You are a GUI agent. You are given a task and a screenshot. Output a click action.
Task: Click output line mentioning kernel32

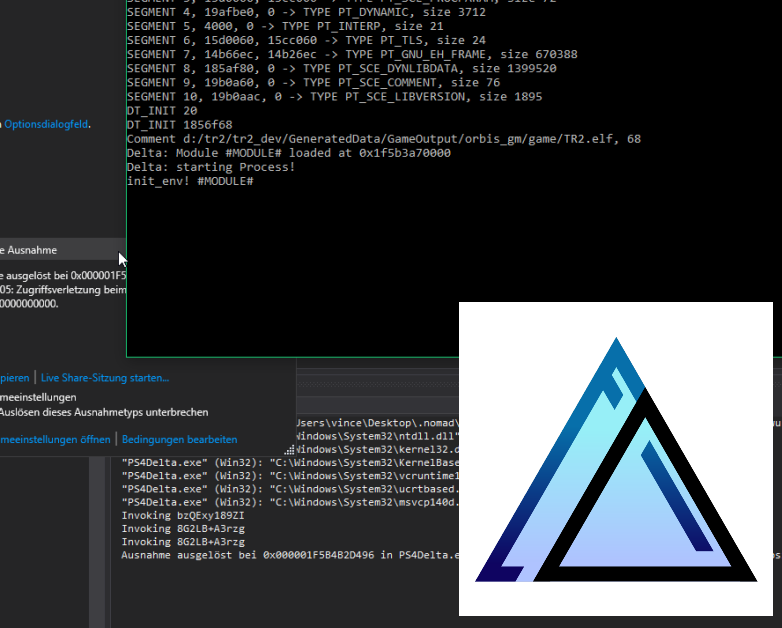click(x=378, y=449)
